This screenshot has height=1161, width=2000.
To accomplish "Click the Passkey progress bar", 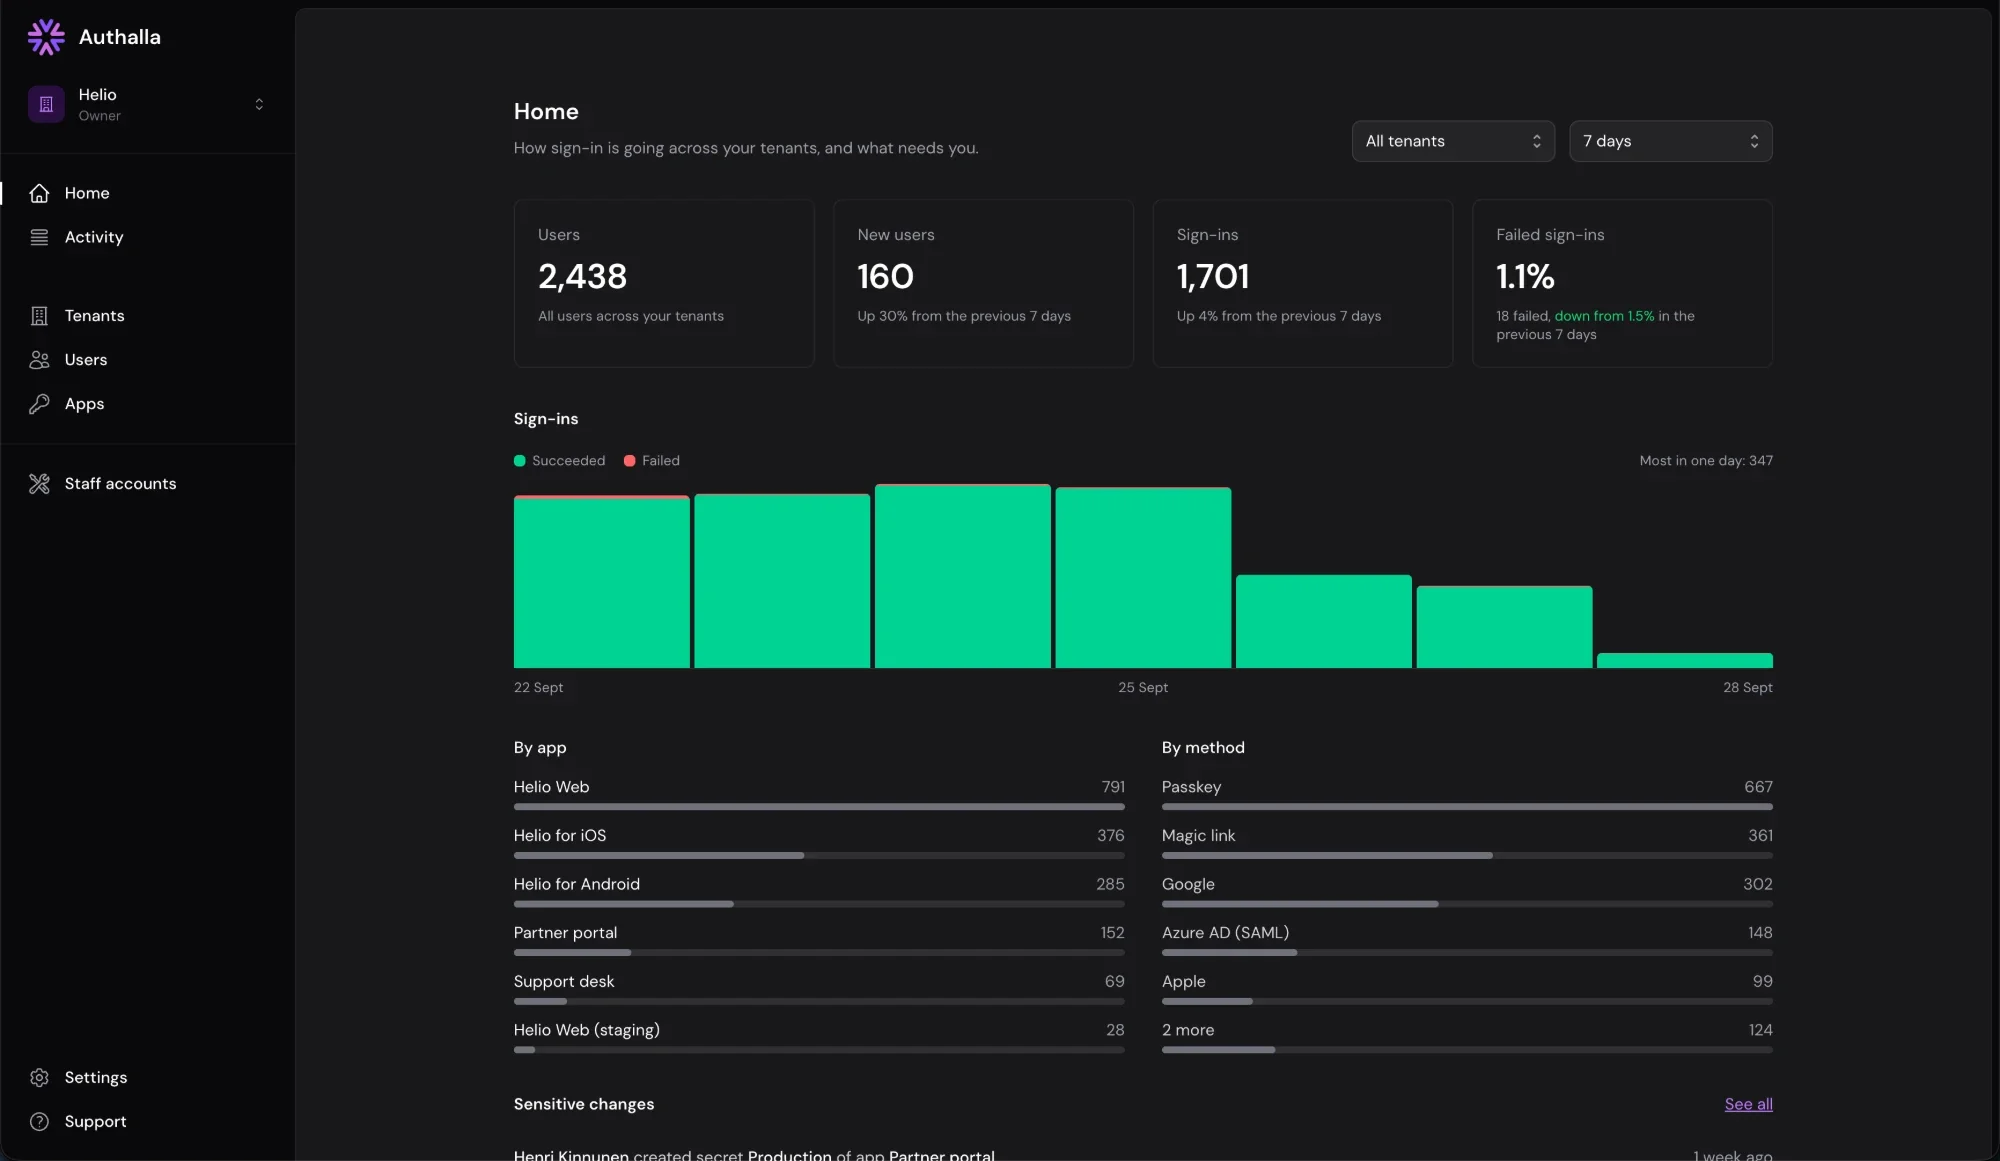I will 1467,807.
